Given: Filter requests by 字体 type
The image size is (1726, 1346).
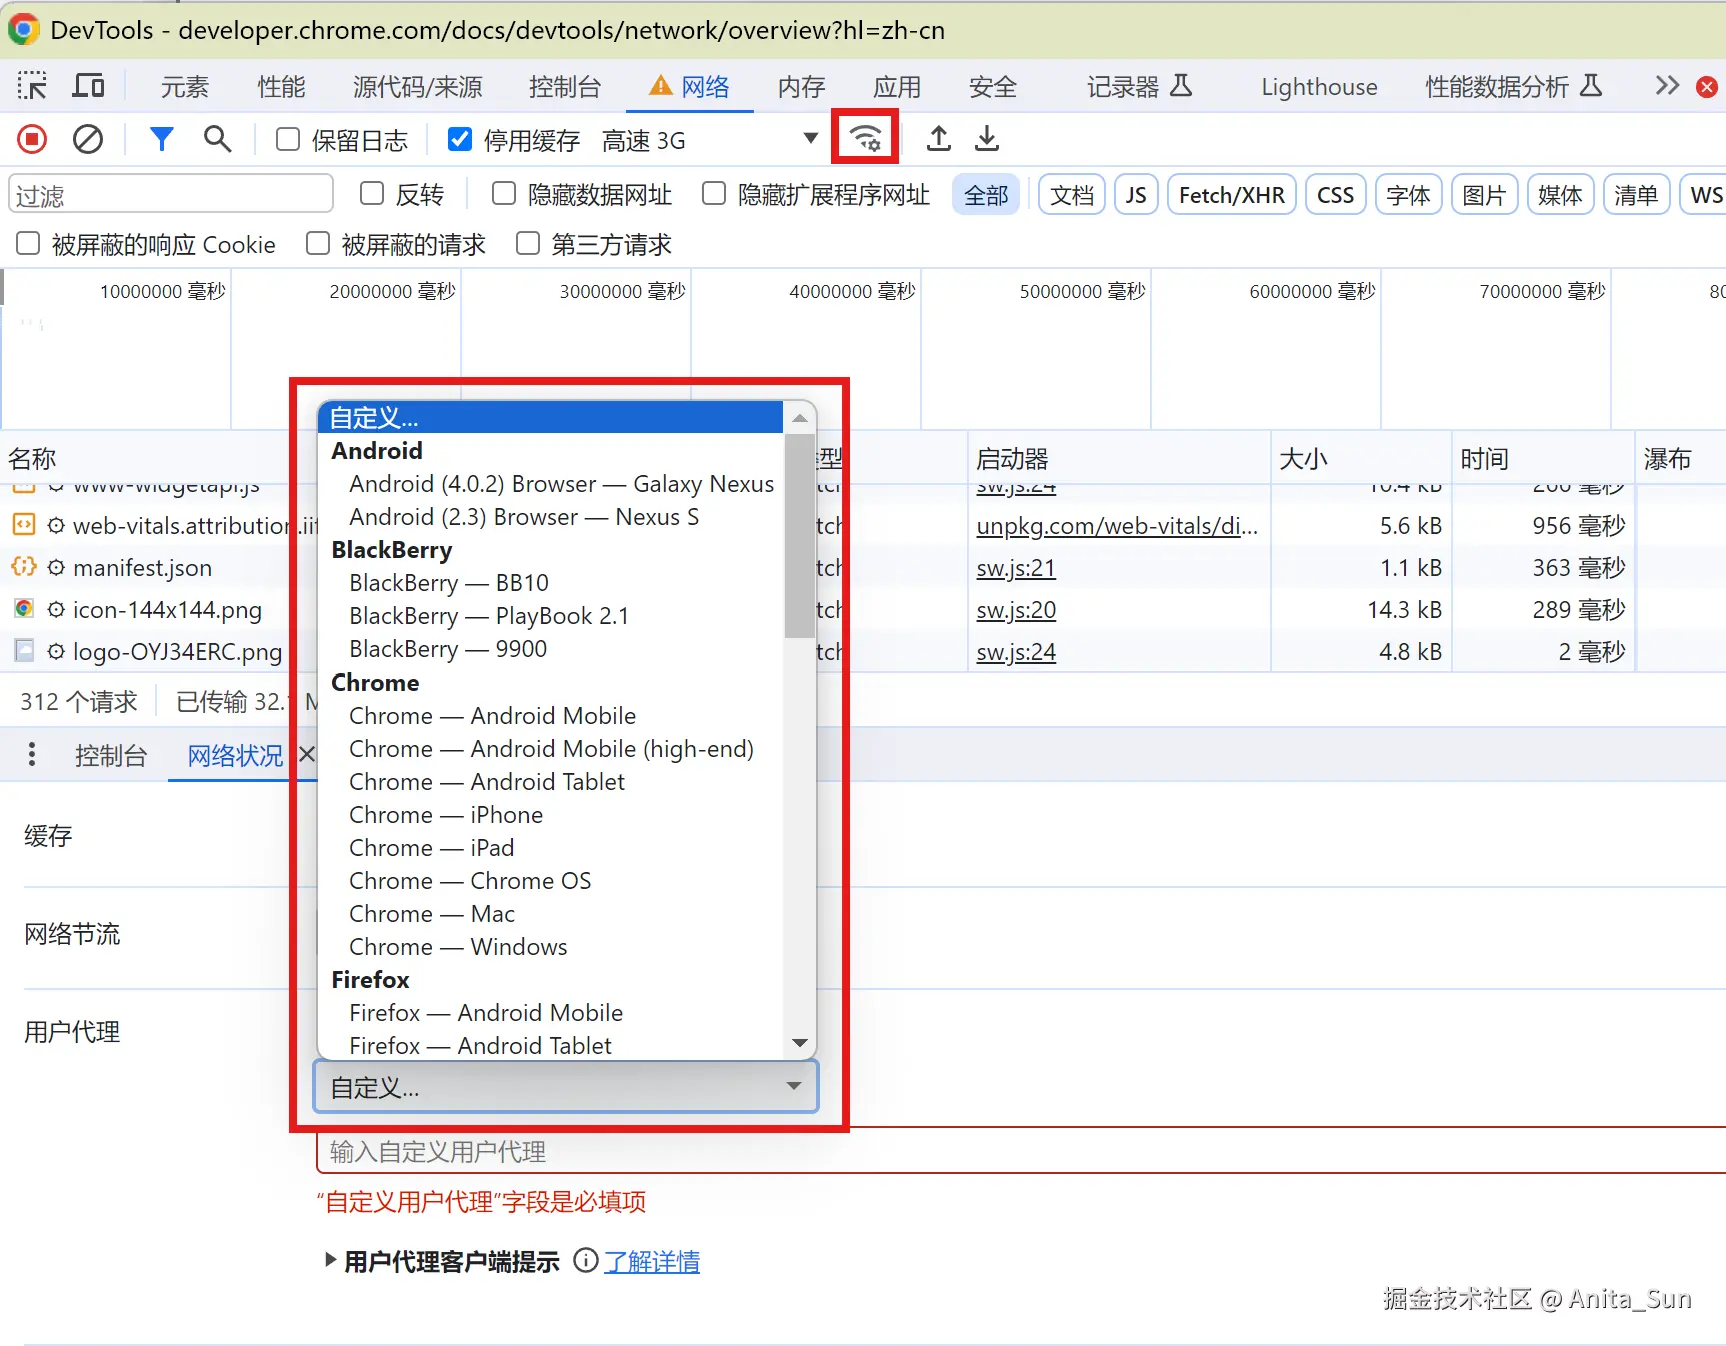Looking at the screenshot, I should coord(1408,195).
